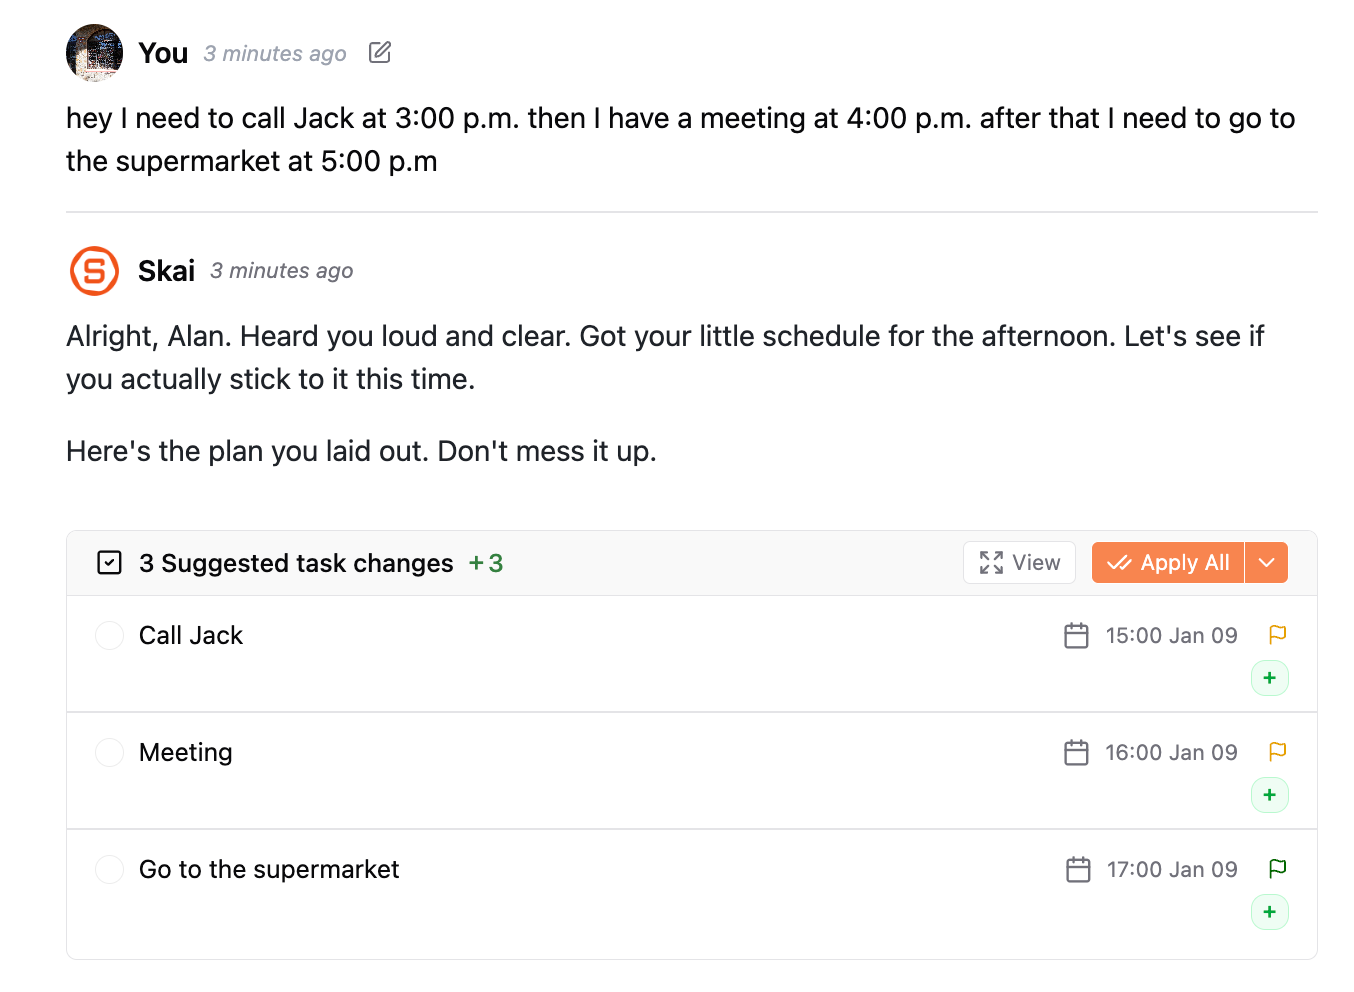Select the 15:00 Jan 09 due date
Image resolution: width=1354 pixels, height=992 pixels.
[x=1171, y=636]
